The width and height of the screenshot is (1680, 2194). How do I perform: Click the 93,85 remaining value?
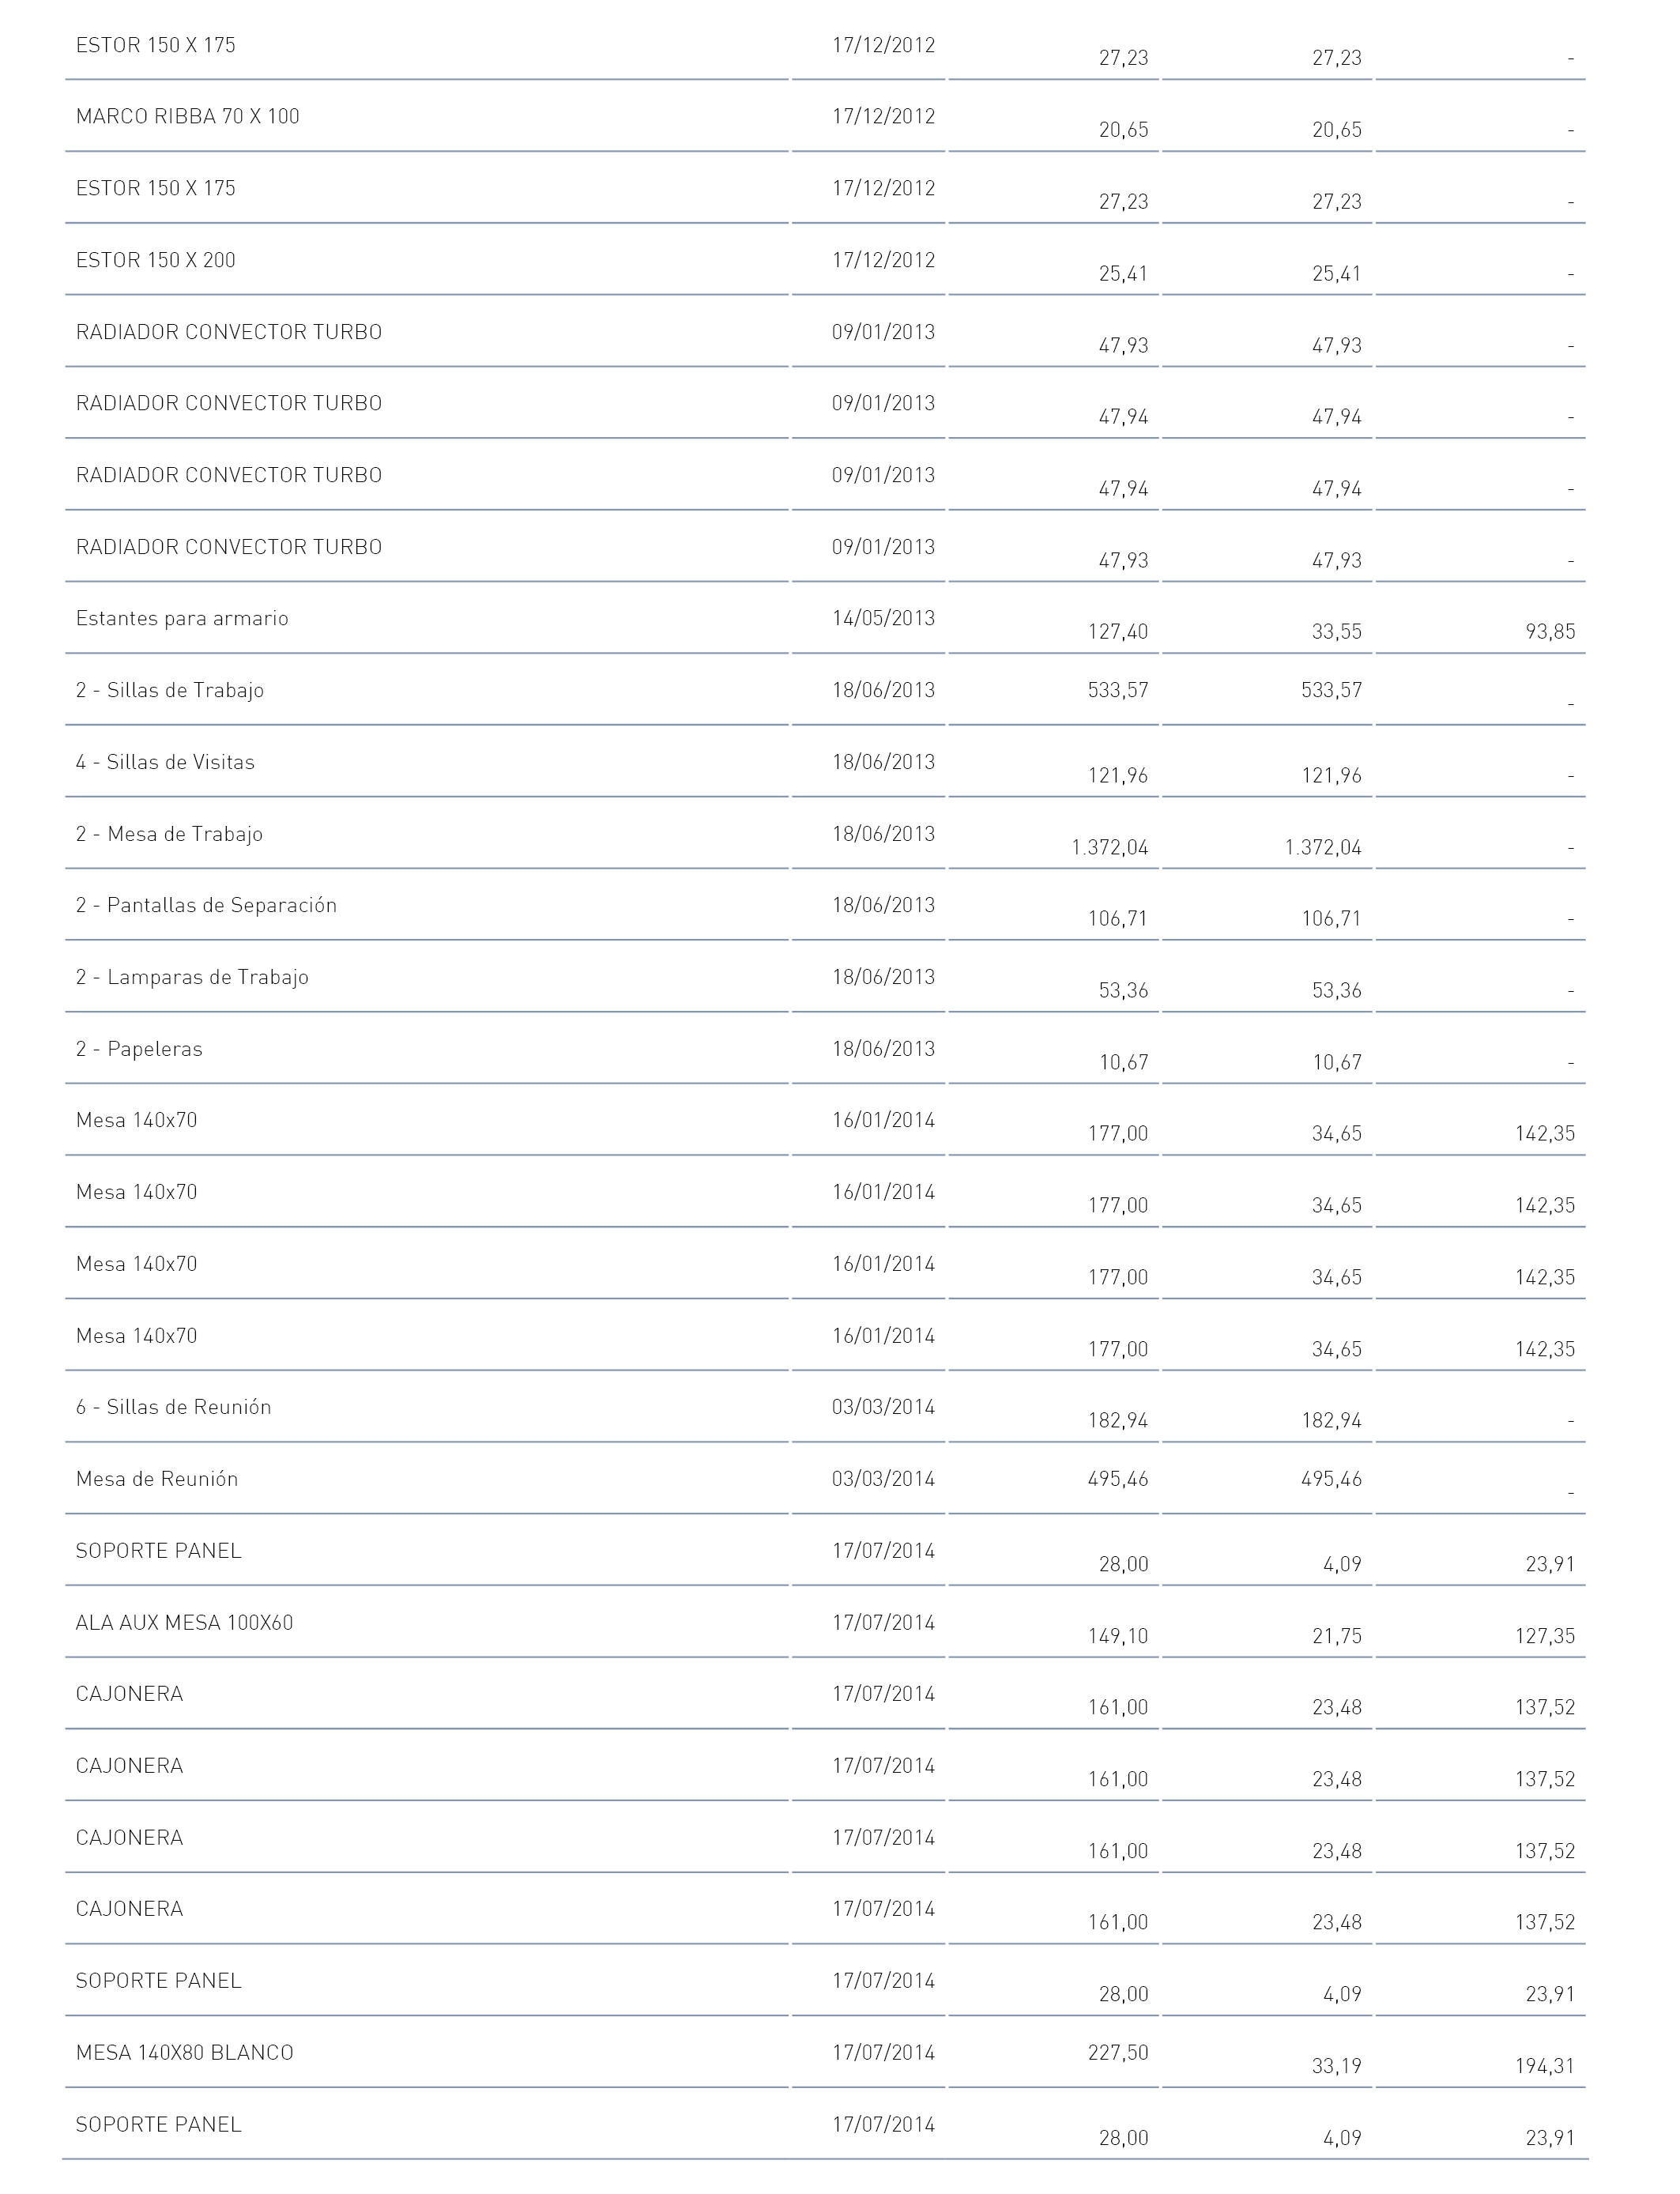click(x=1550, y=632)
